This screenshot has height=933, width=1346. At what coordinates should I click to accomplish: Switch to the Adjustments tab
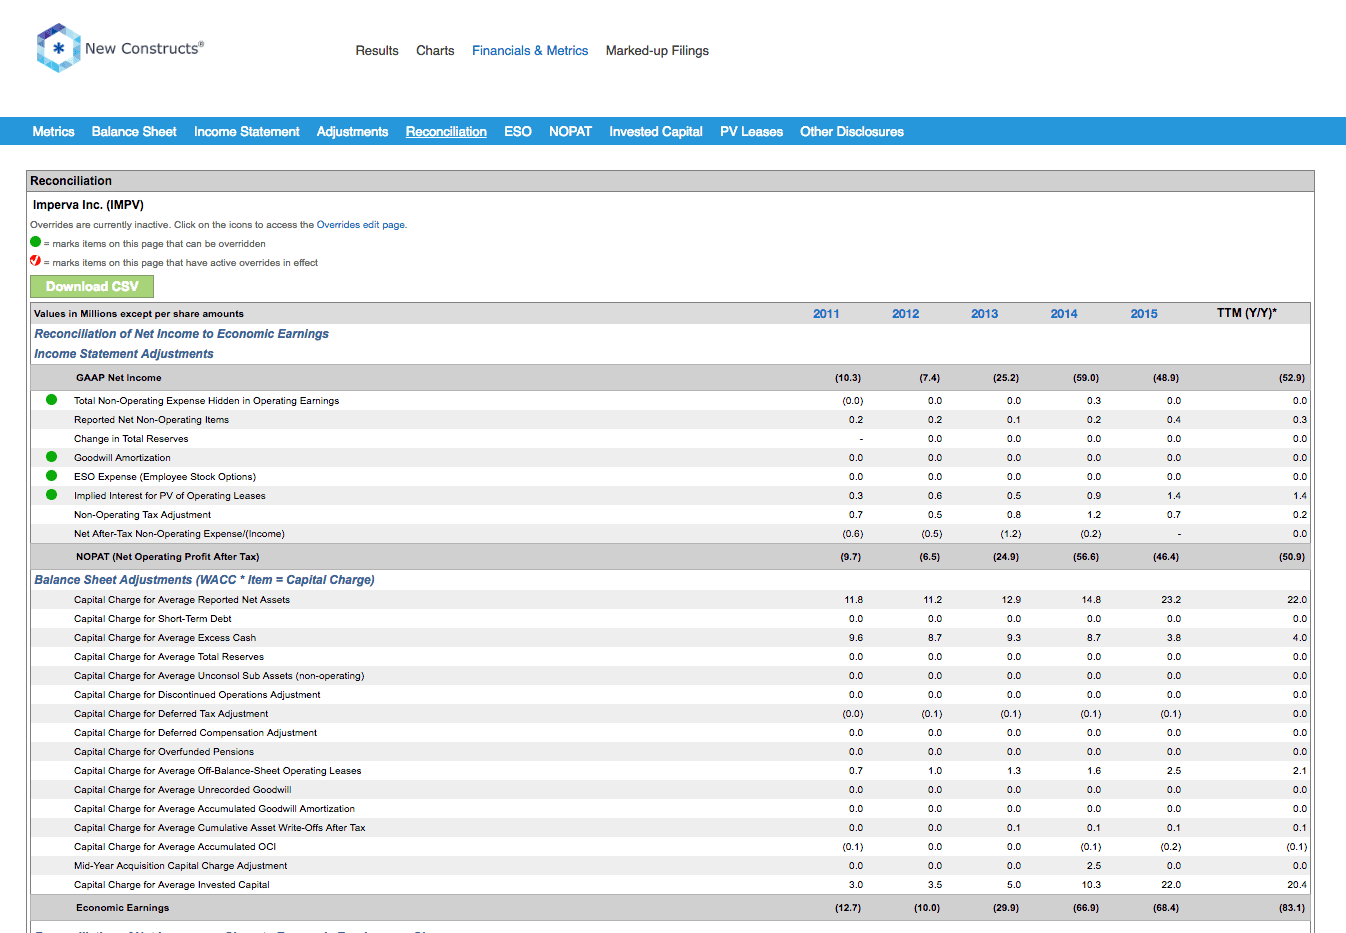[x=352, y=132]
